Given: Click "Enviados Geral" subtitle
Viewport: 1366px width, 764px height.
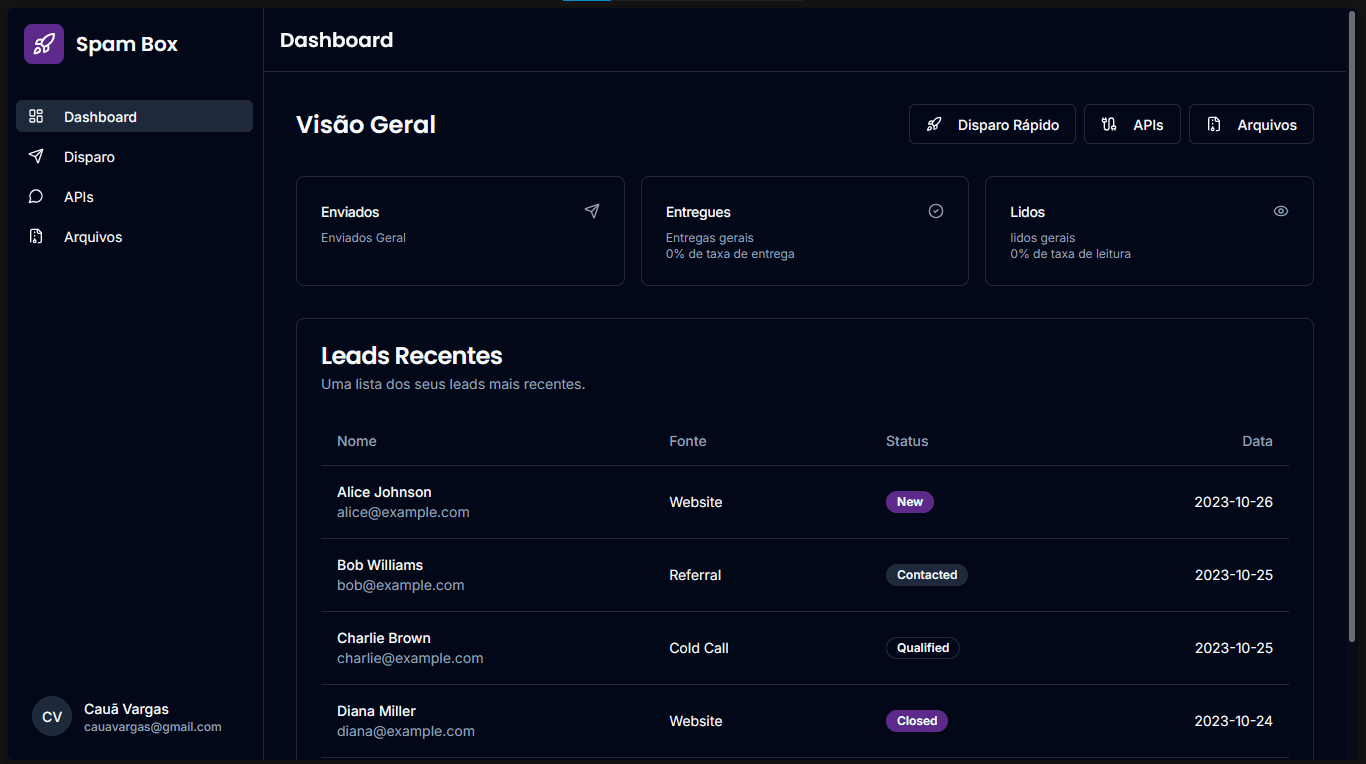Looking at the screenshot, I should [x=363, y=238].
